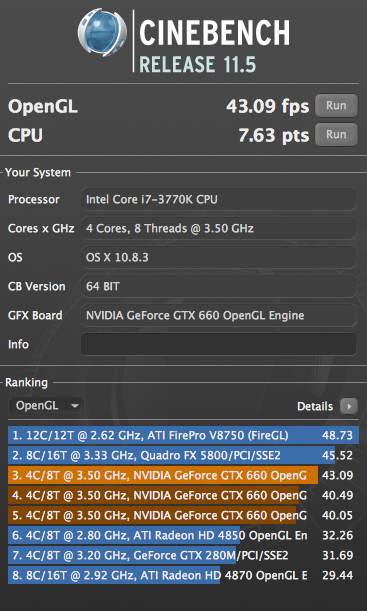This screenshot has height=611, width=367.
Task: Open the OpenGL ranking dropdown
Action: point(46,406)
